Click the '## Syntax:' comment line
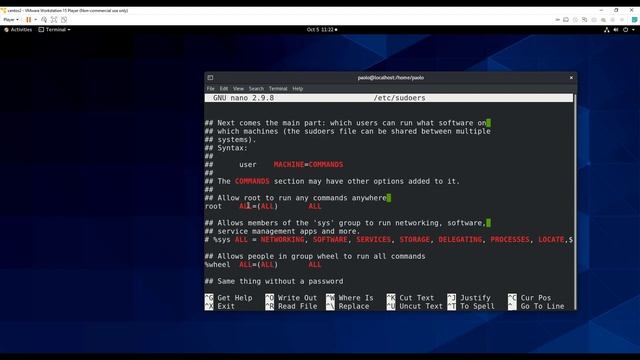Screen dimensions: 640x360 pos(226,148)
